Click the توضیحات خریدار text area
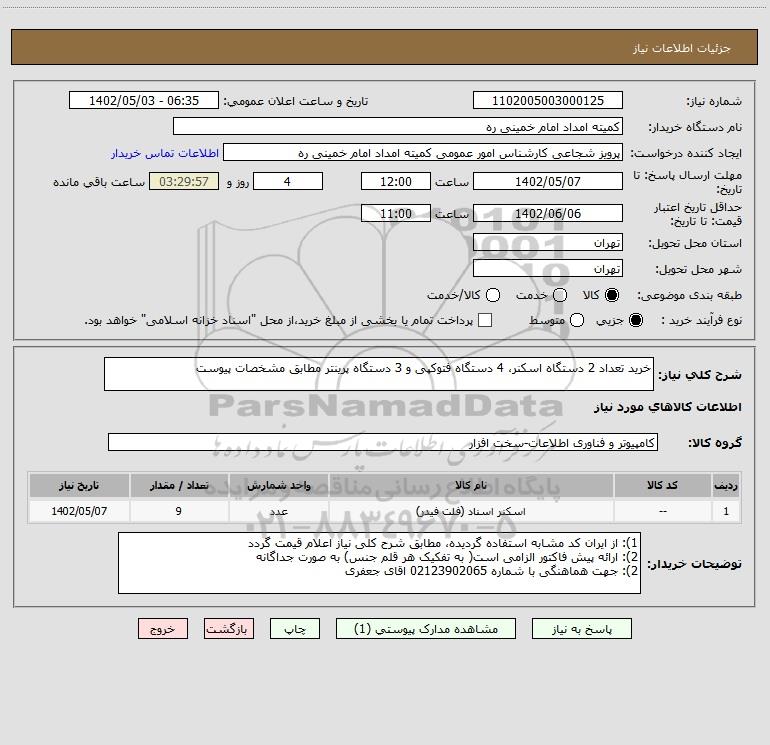 tap(379, 563)
